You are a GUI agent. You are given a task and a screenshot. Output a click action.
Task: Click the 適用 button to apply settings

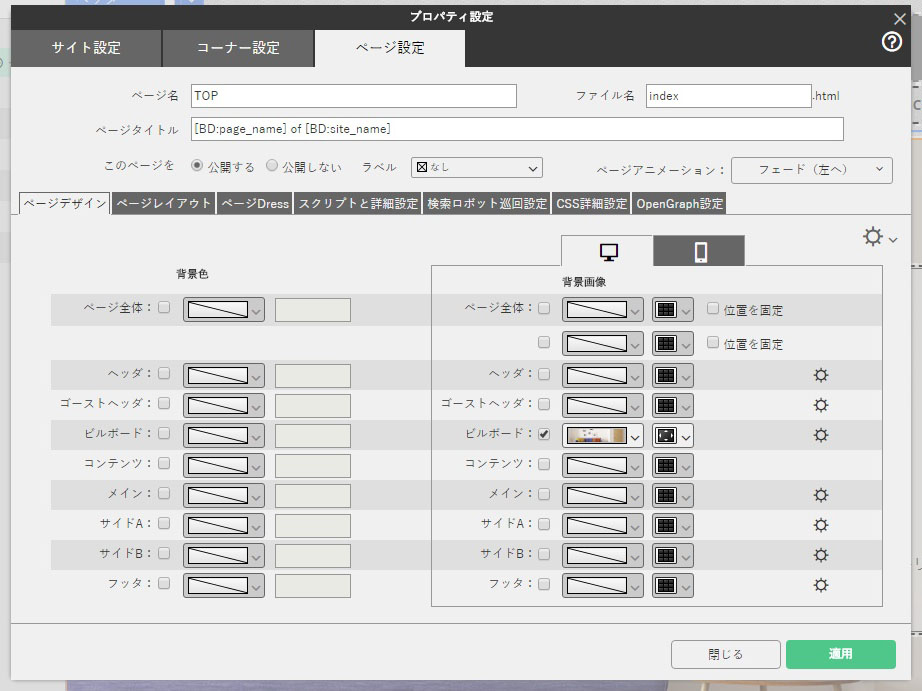click(839, 655)
